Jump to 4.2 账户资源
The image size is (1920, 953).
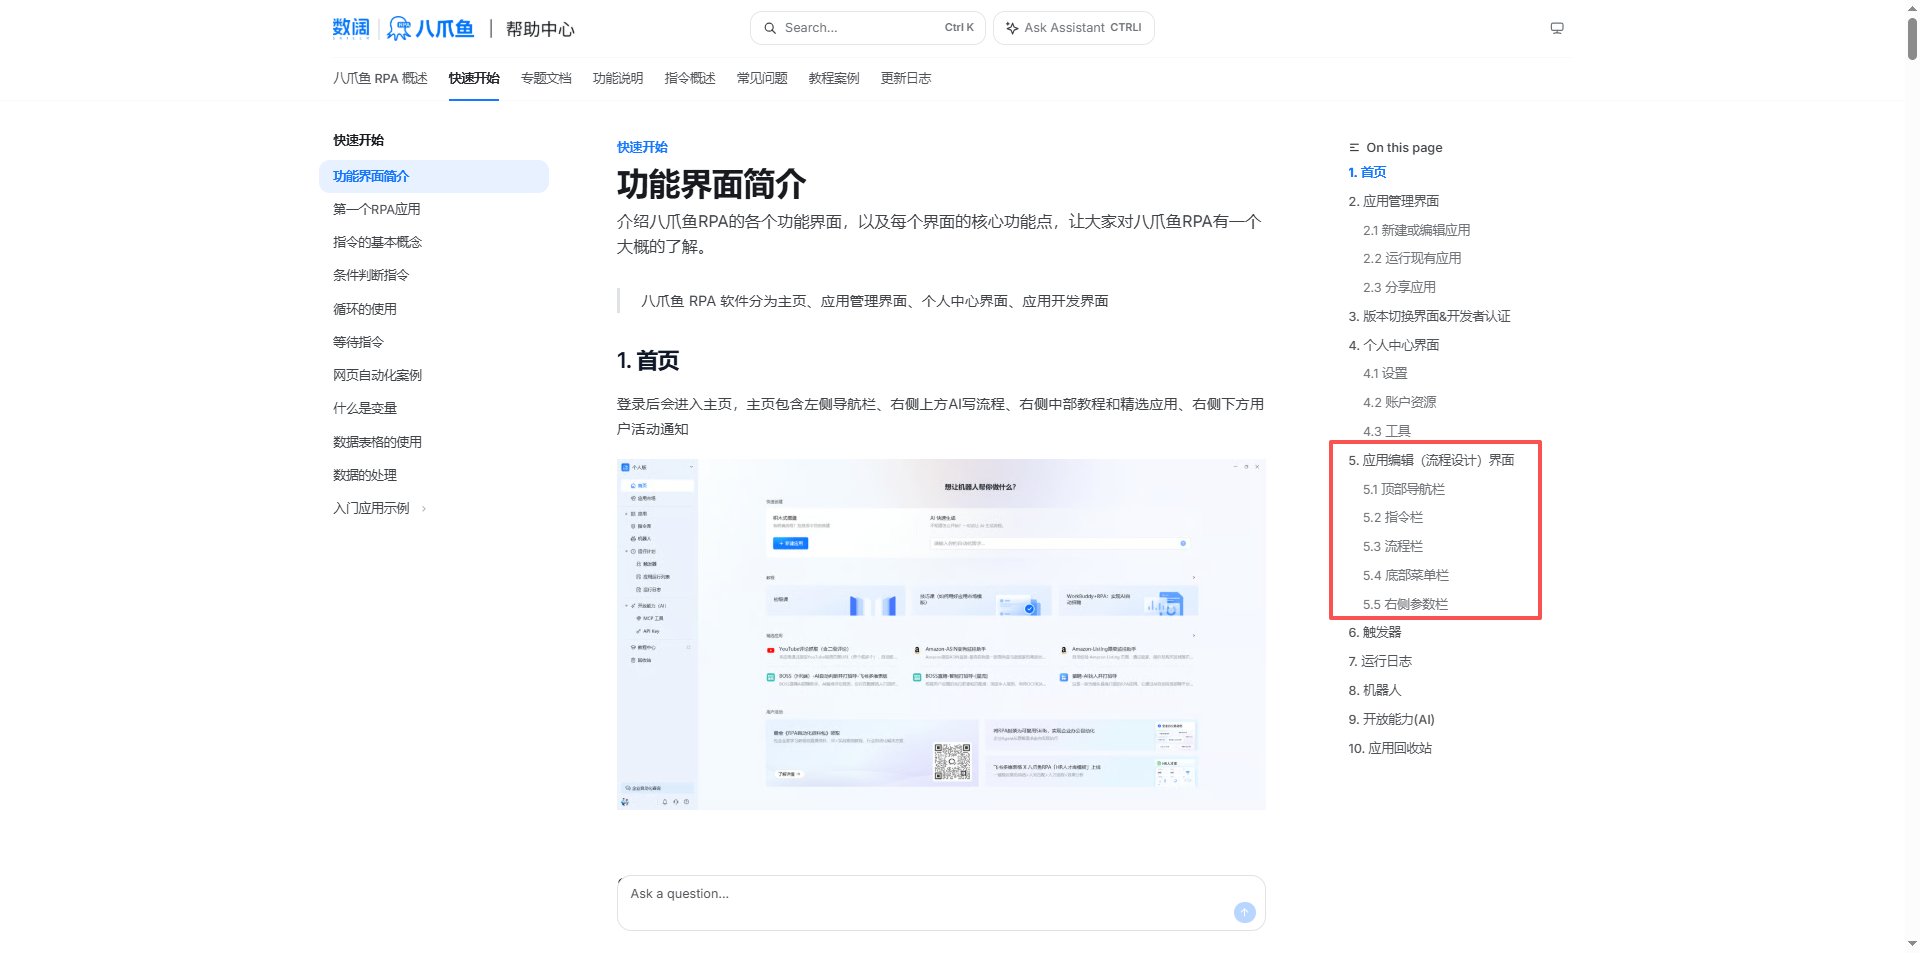[x=1399, y=402]
